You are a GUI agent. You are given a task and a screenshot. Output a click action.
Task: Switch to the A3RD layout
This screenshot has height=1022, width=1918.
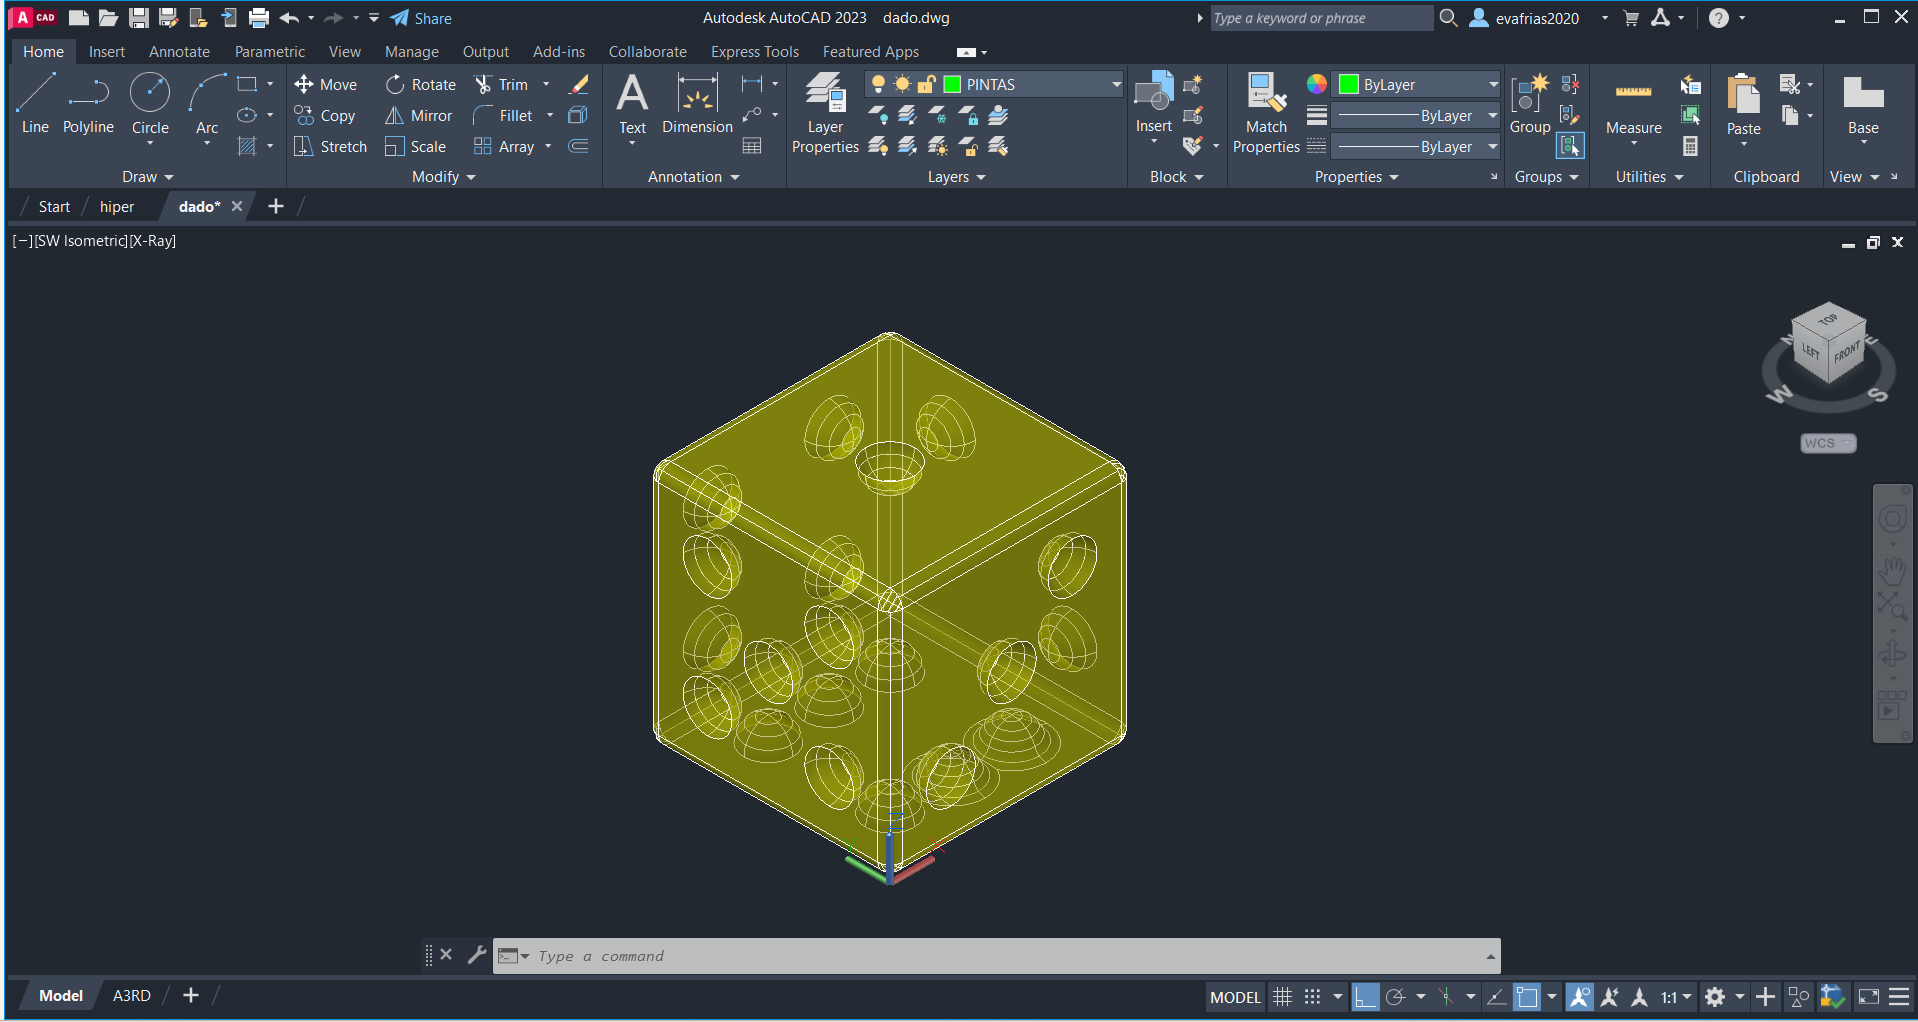[131, 996]
